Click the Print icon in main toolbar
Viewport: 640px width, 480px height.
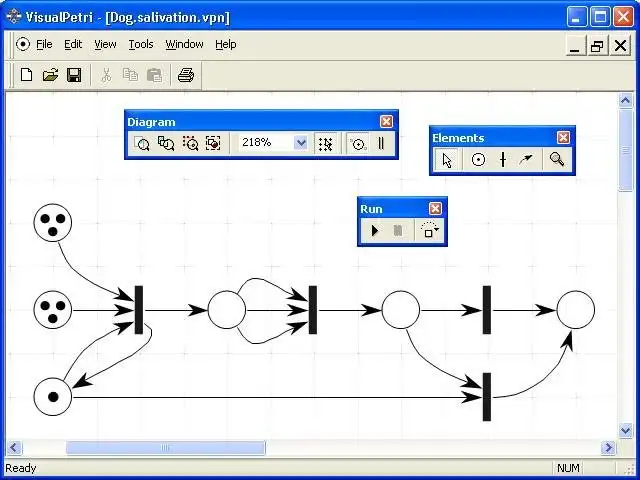pos(186,75)
